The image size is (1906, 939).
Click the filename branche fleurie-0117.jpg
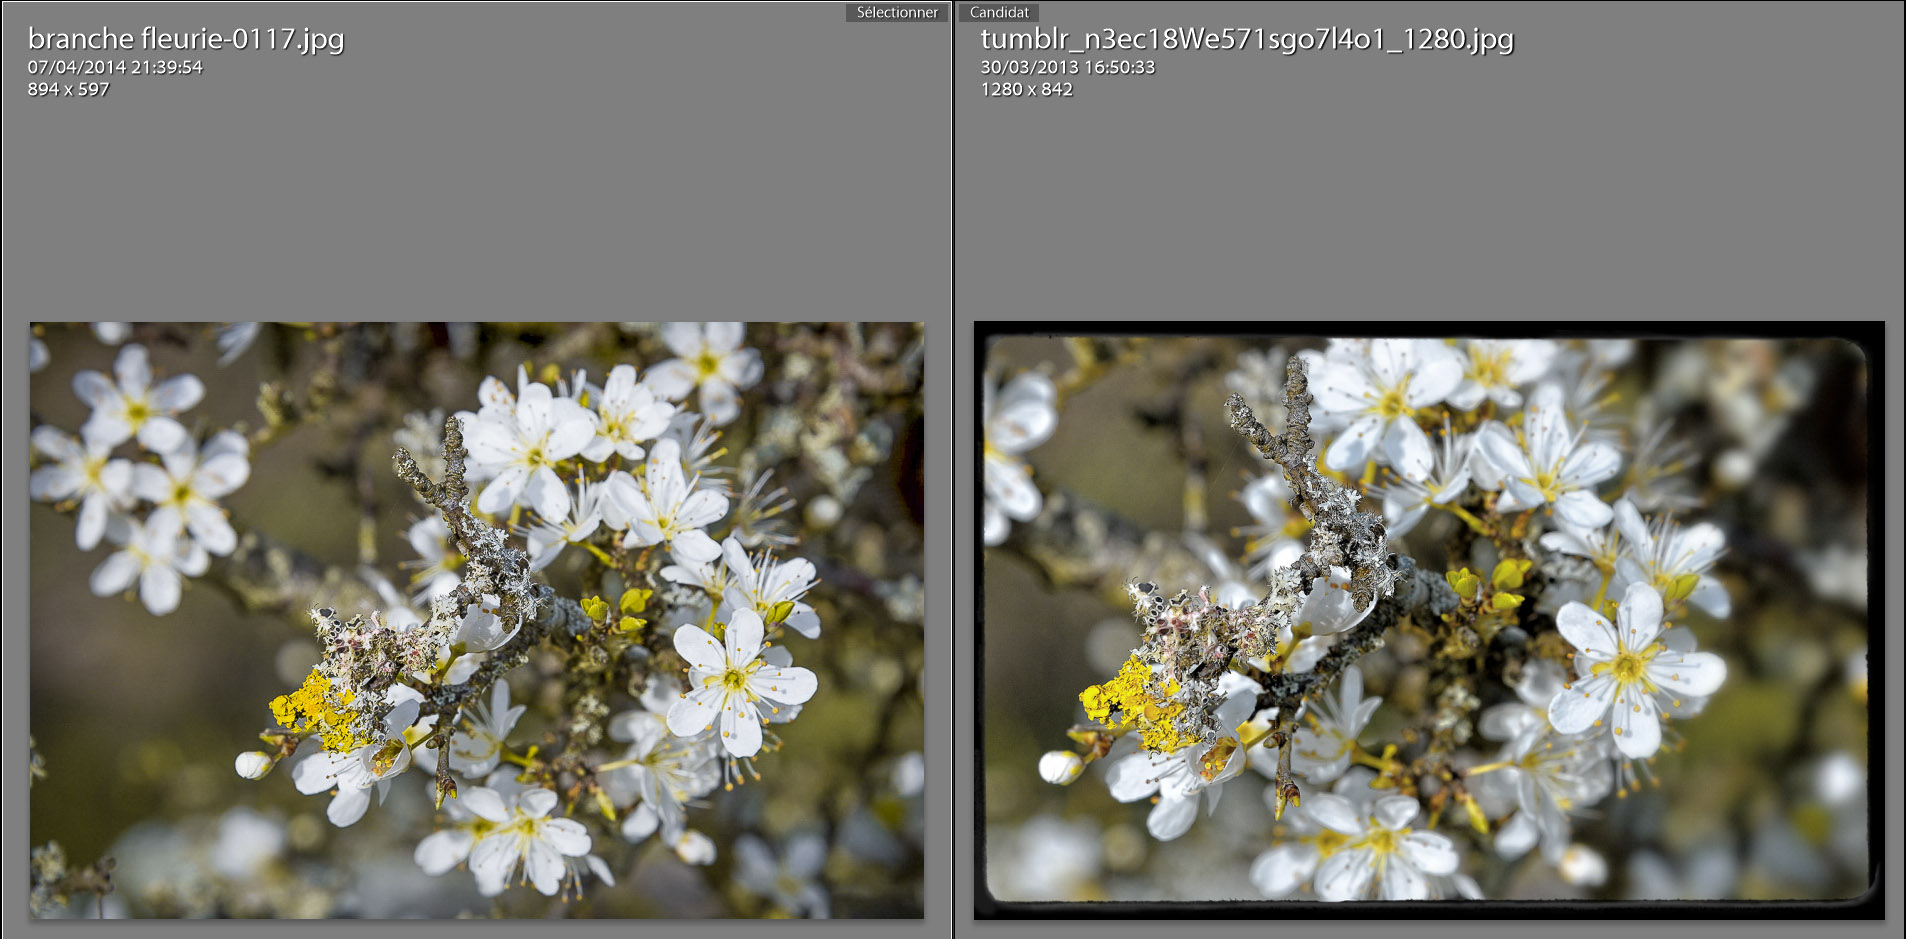coord(186,39)
